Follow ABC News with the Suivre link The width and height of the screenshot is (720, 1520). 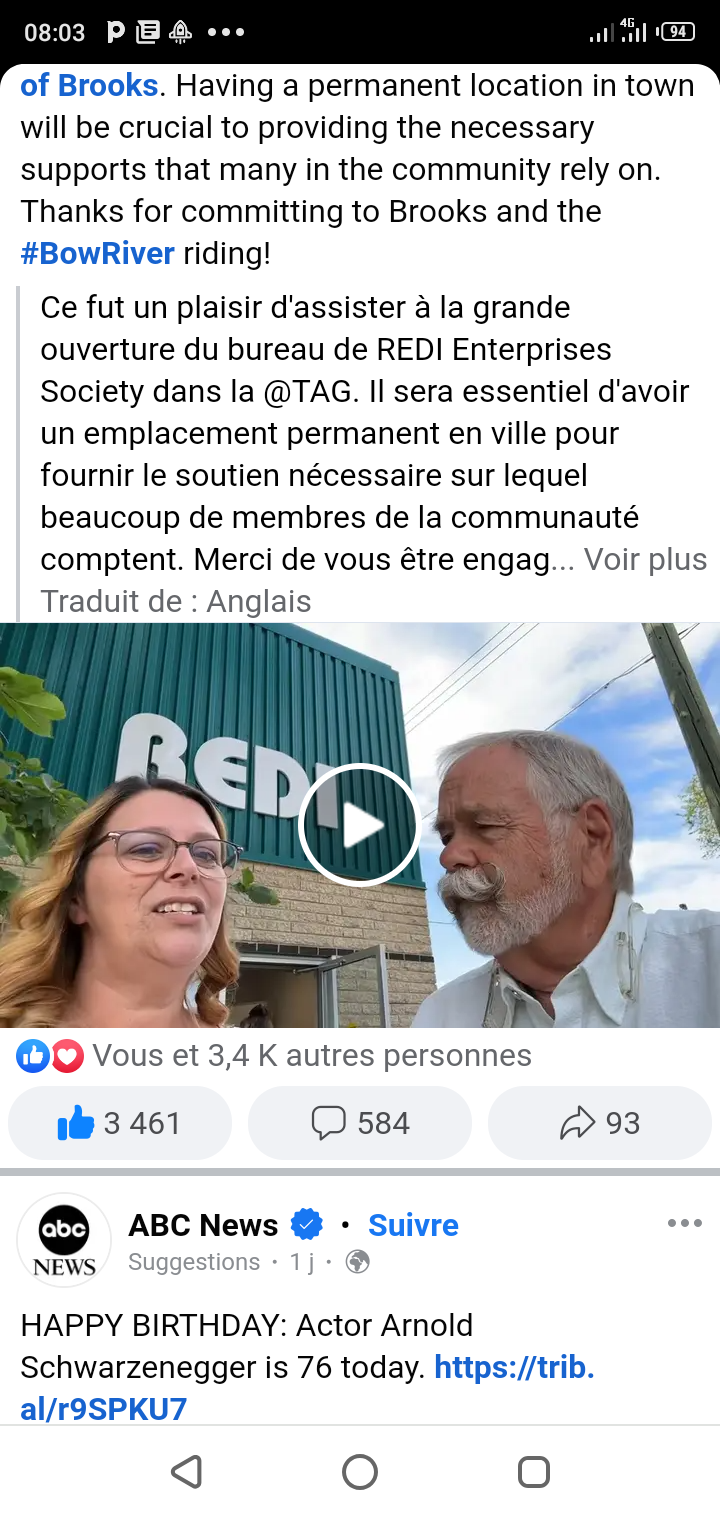(x=413, y=1224)
